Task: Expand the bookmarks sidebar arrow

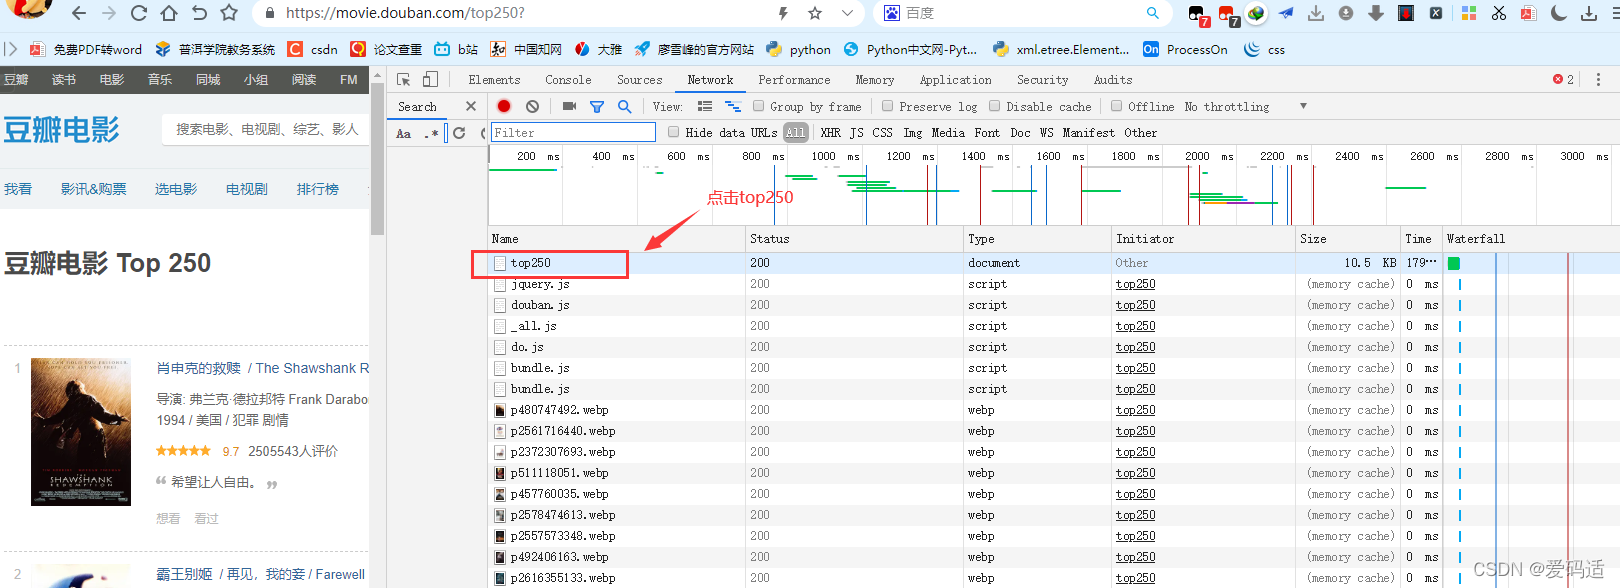Action: click(x=10, y=49)
